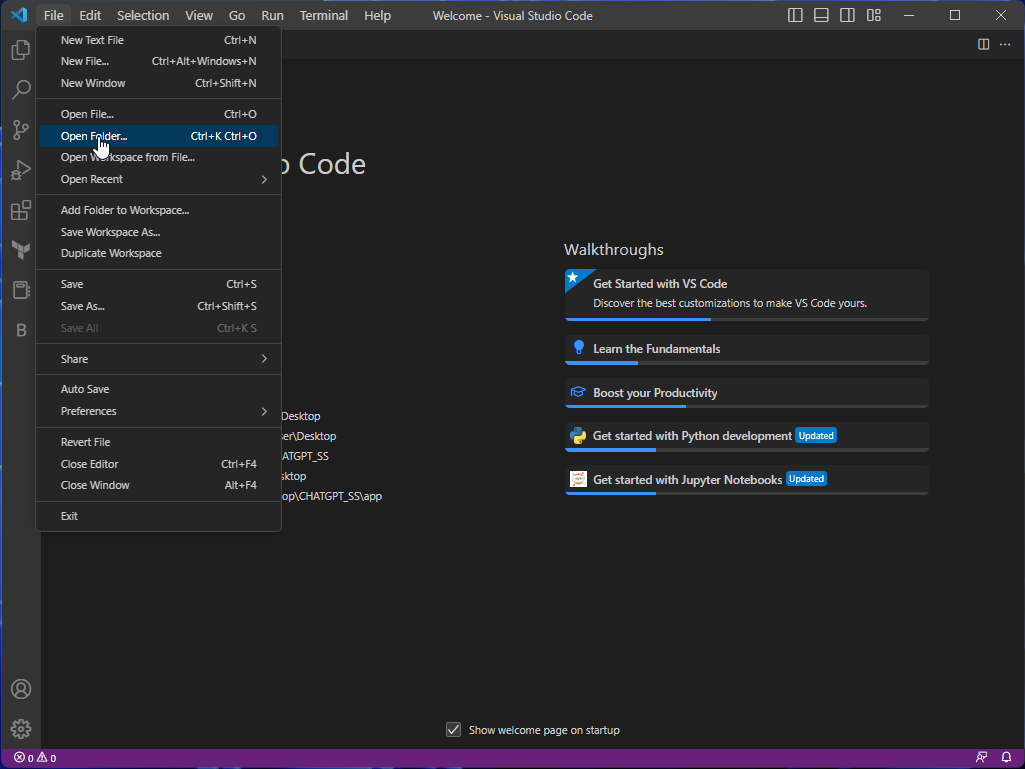Open the Run menu
This screenshot has height=769, width=1025.
tap(273, 15)
